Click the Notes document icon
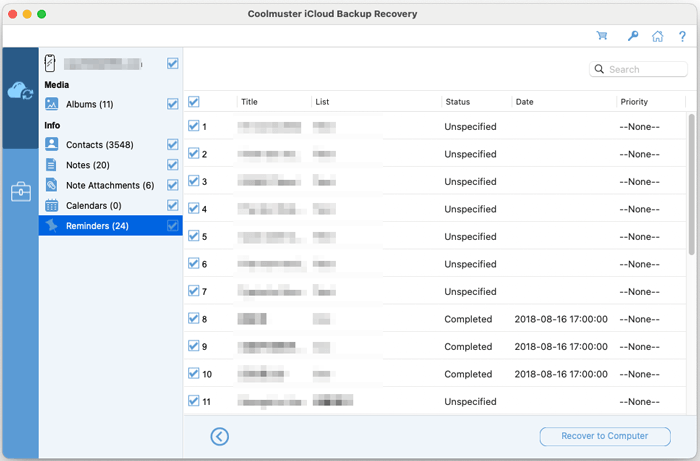 (x=51, y=165)
